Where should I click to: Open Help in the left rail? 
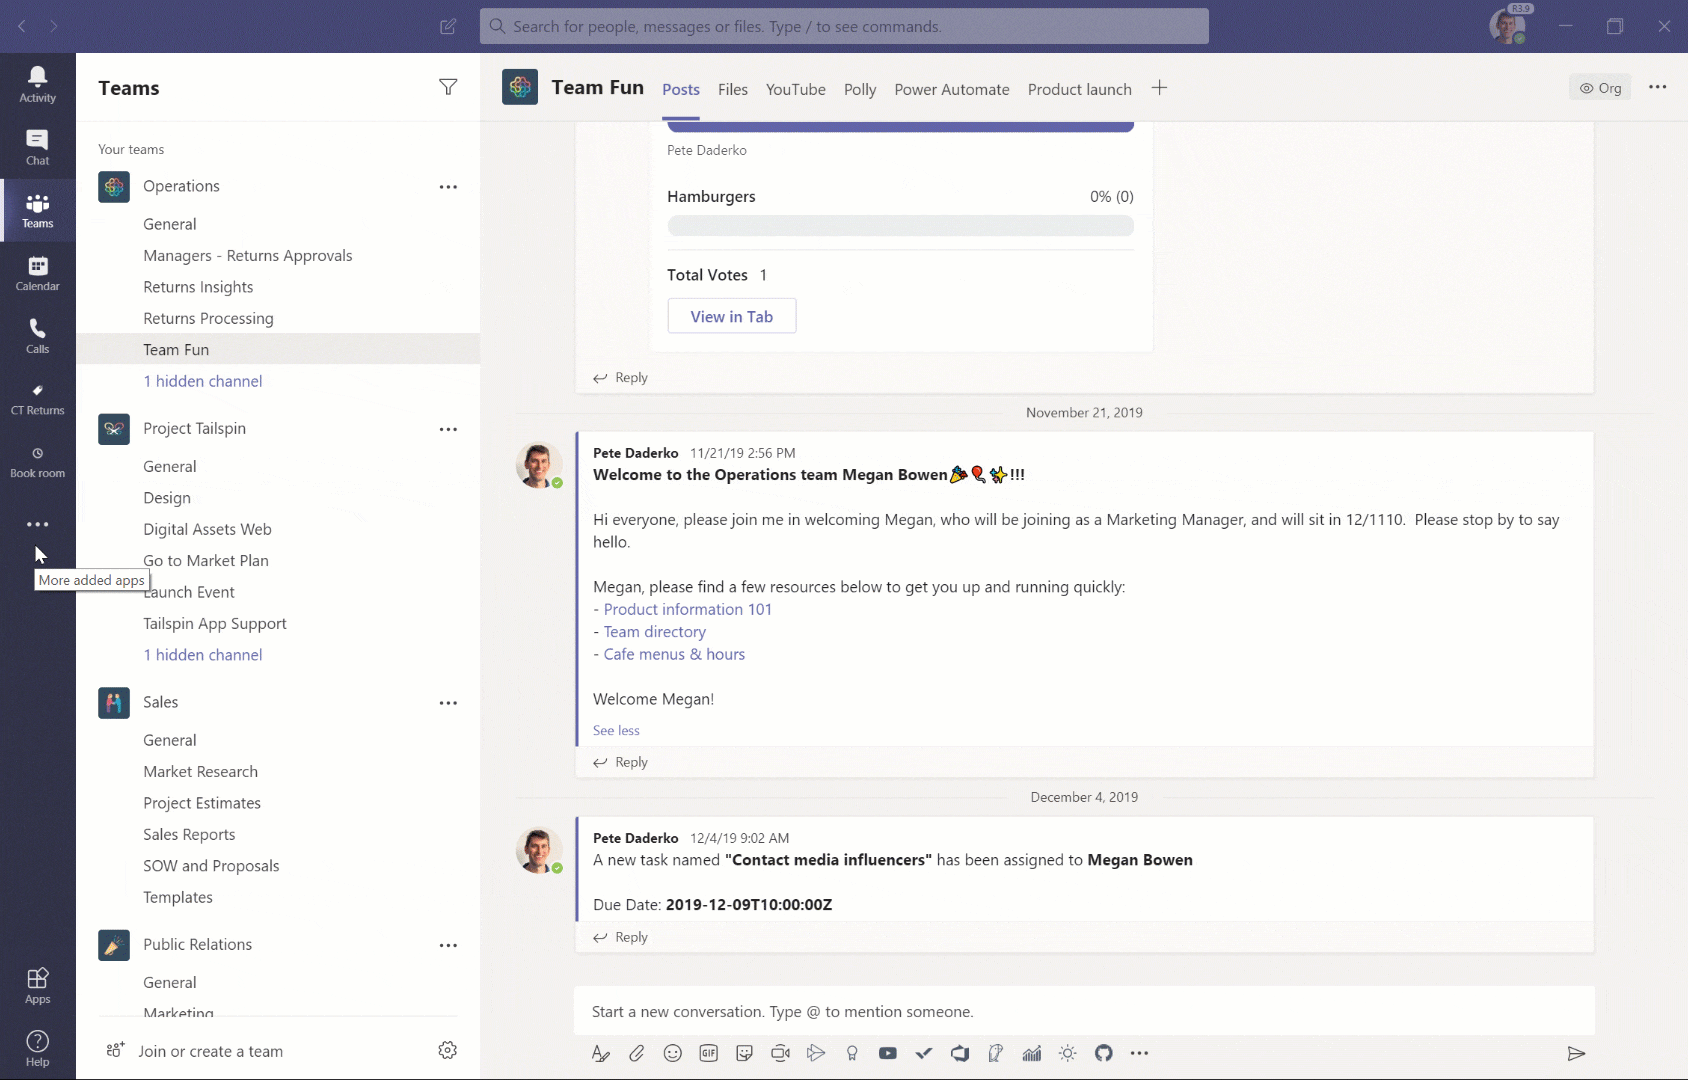[37, 1049]
